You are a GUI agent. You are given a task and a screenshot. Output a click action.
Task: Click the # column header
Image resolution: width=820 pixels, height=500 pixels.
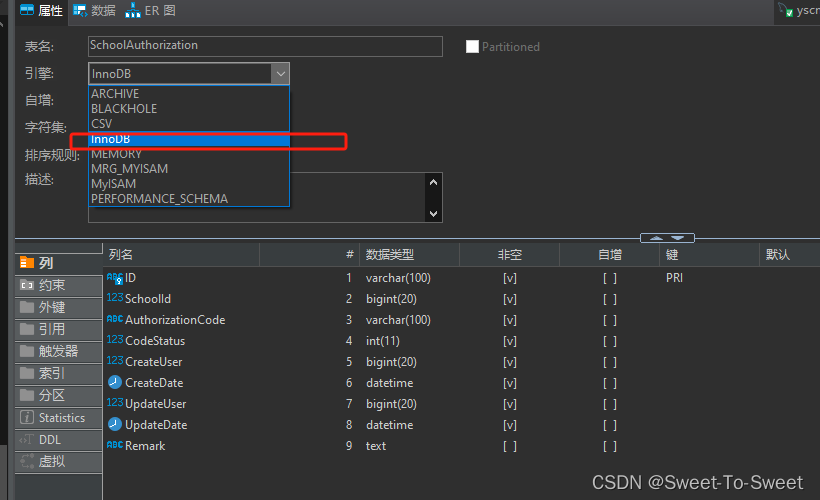[x=309, y=255]
